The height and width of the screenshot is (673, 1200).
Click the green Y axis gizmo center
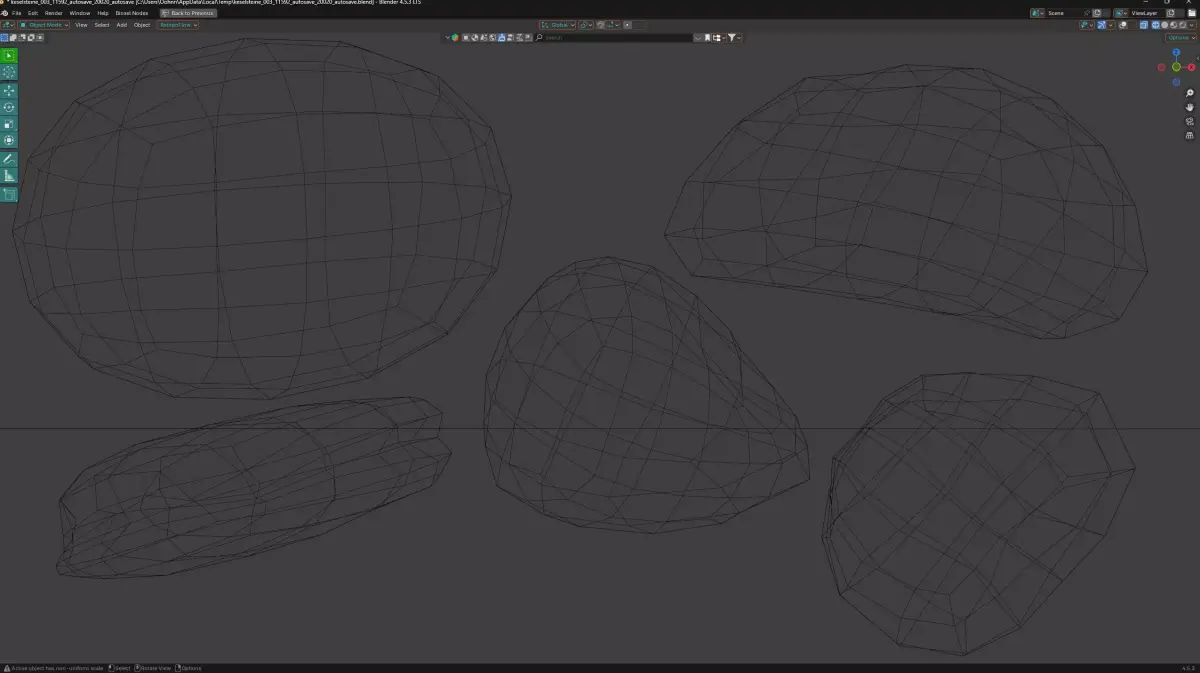(1176, 67)
